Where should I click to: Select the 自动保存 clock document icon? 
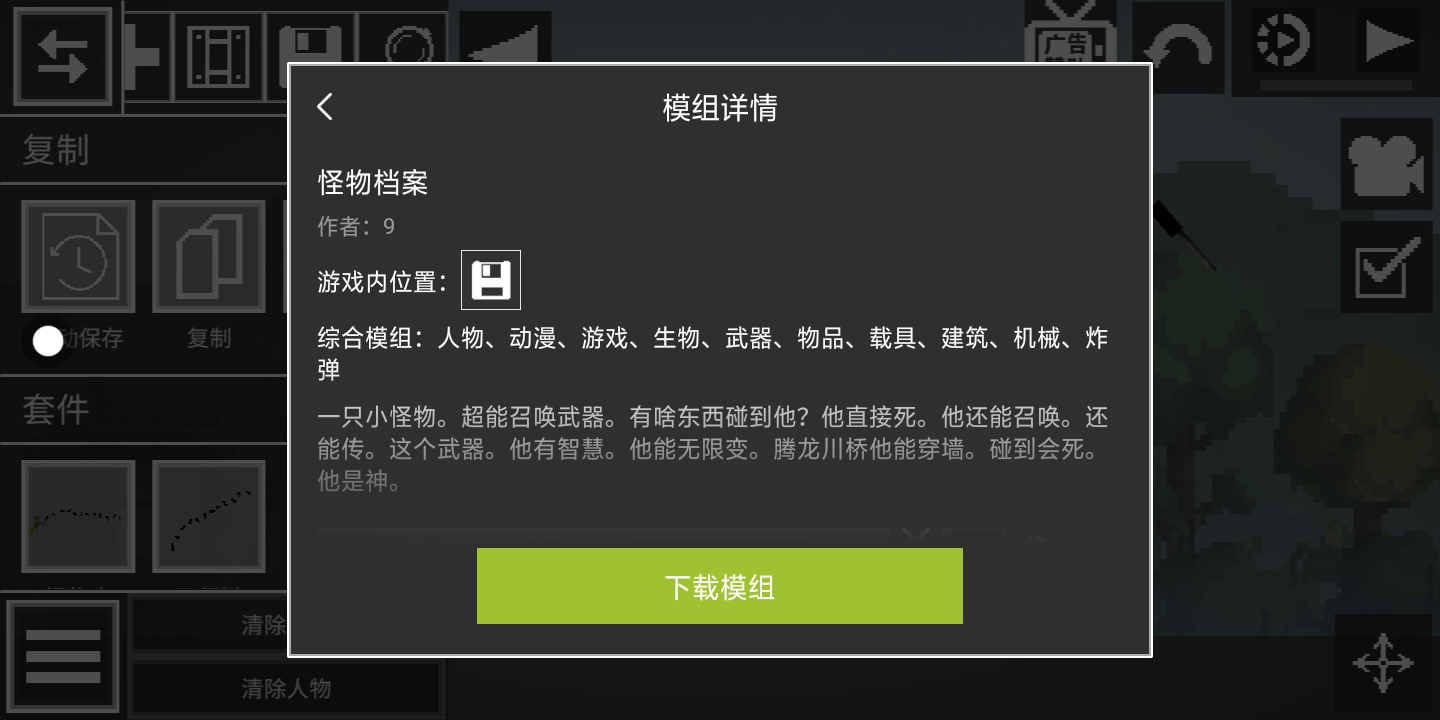(x=78, y=257)
